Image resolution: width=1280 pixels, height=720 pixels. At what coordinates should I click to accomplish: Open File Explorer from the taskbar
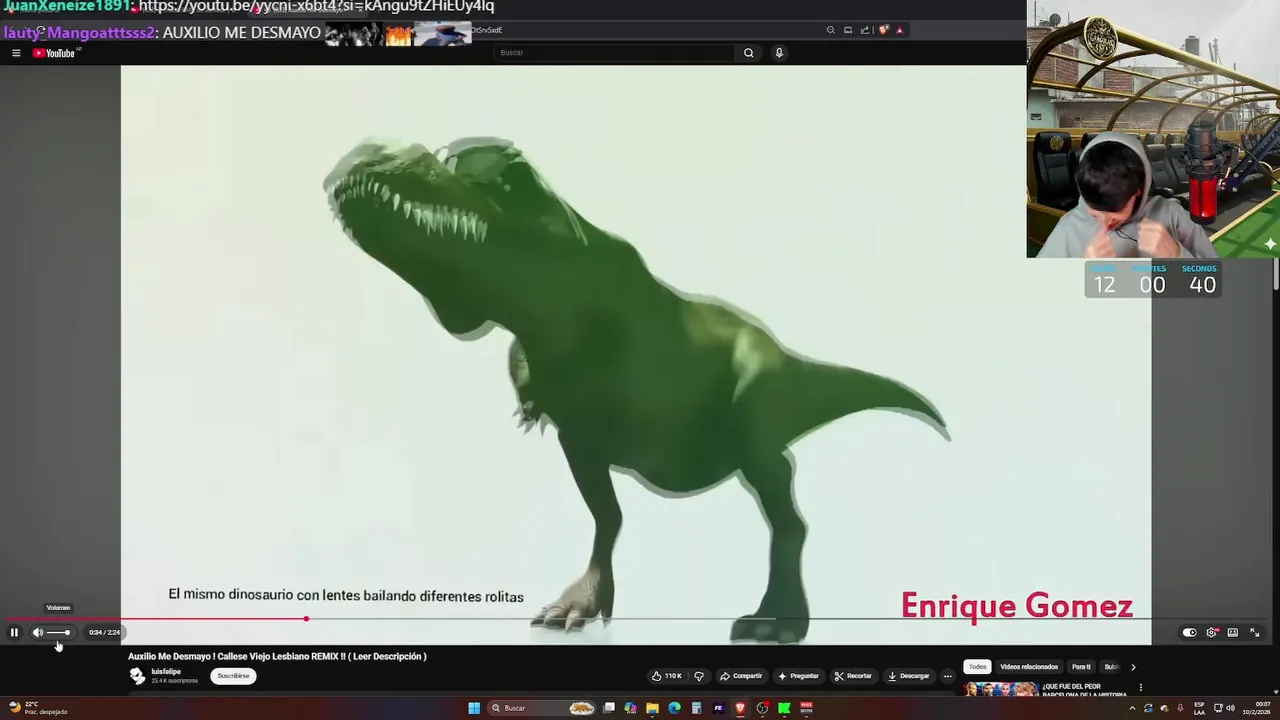[652, 708]
